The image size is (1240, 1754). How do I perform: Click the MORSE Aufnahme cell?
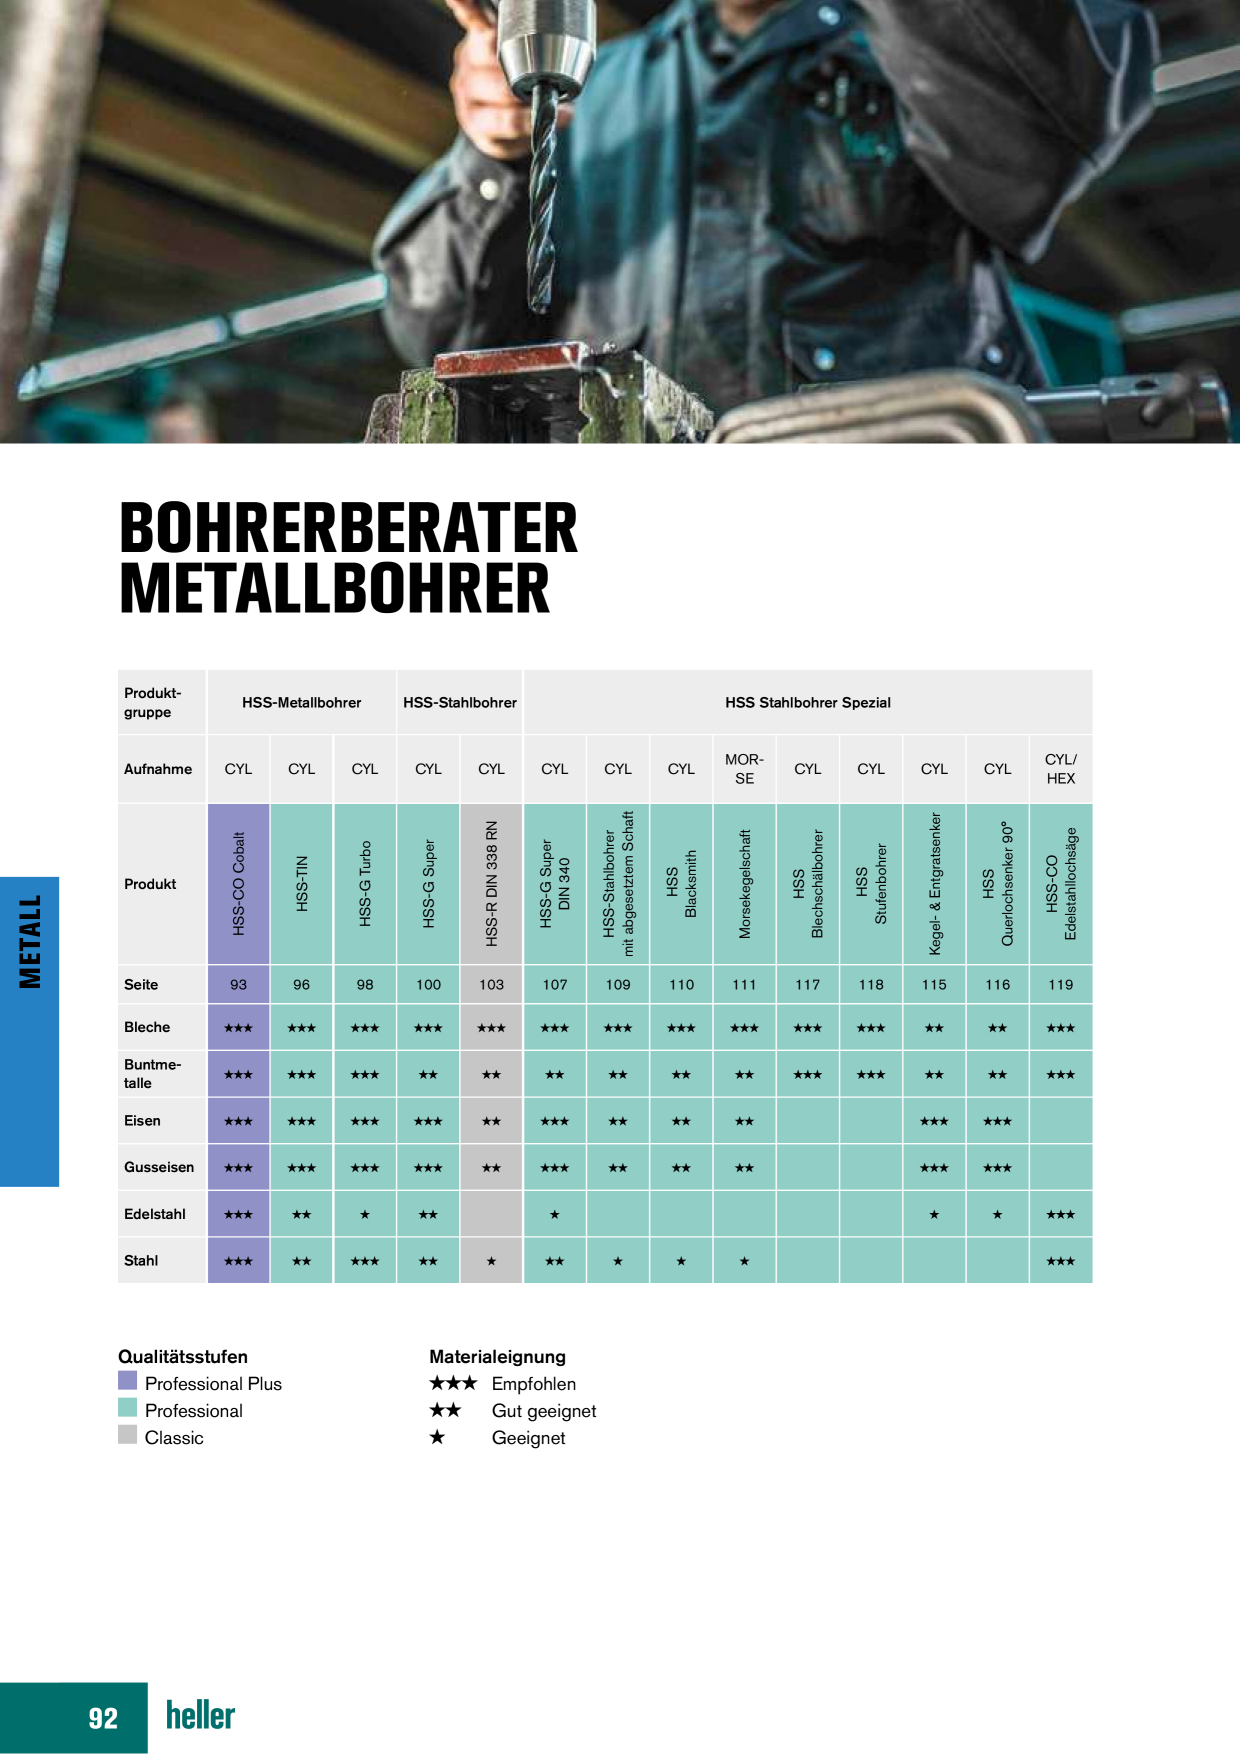pos(744,769)
